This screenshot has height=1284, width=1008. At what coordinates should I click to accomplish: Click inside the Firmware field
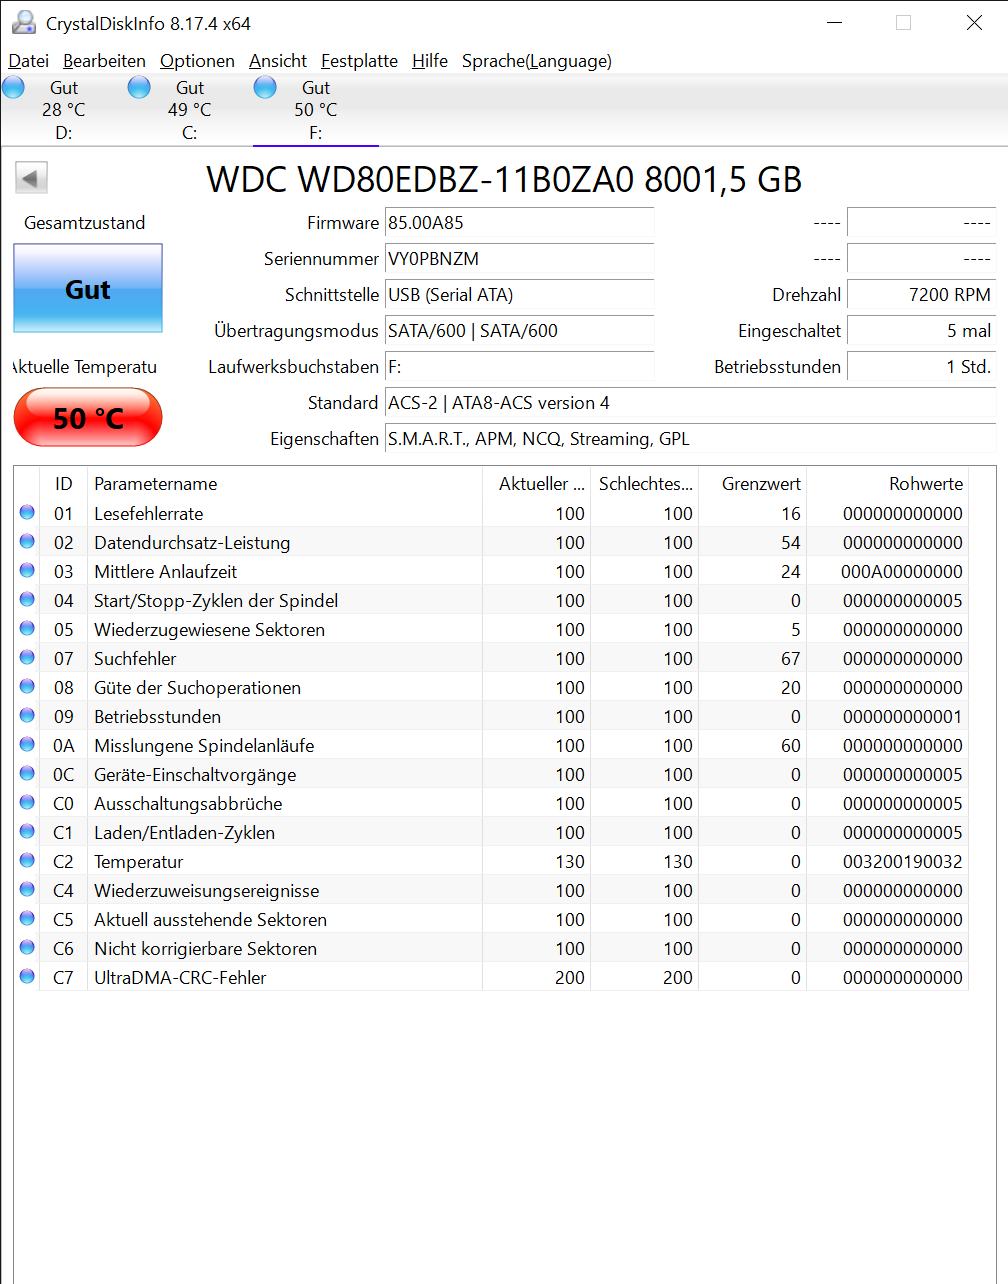pyautogui.click(x=519, y=223)
